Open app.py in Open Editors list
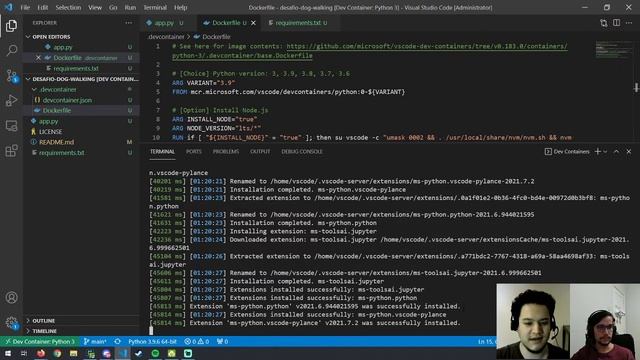 (x=81, y=47)
